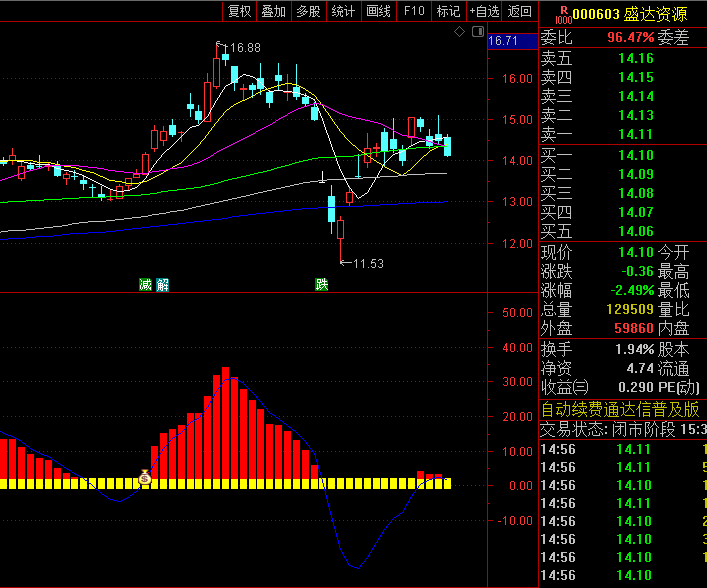
Task: Click 买一 price 14.10
Action: [636, 156]
